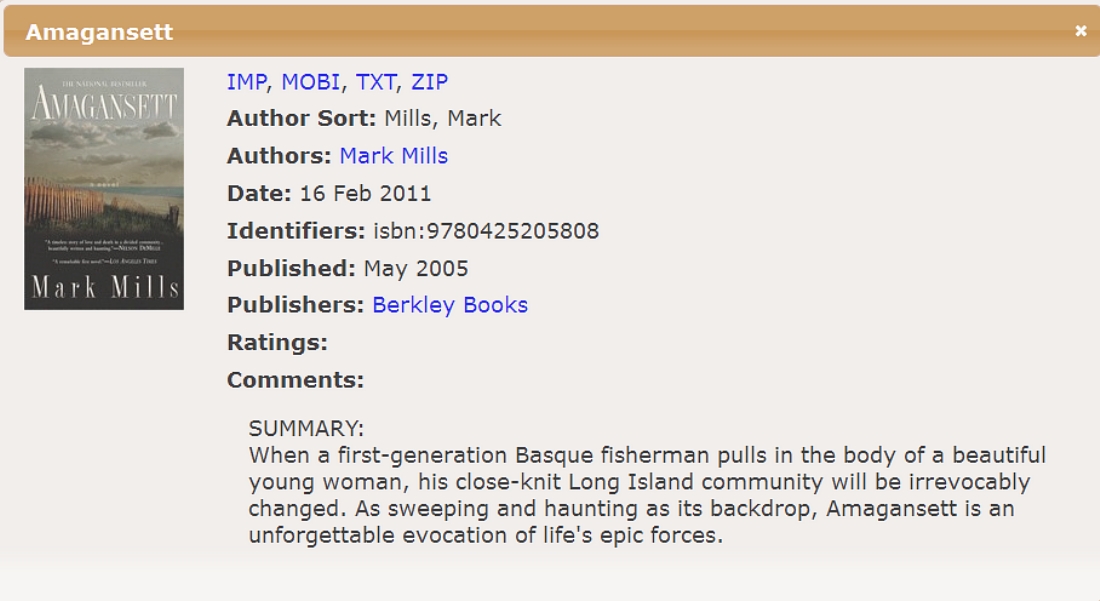Download the ZIP archive
Image resolution: width=1100 pixels, height=601 pixels.
click(429, 82)
